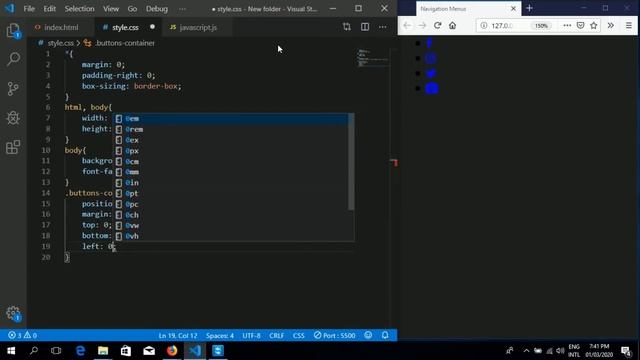Open Microsoft Edge from taskbar
Screen dimensions: 640x360
click(80, 351)
